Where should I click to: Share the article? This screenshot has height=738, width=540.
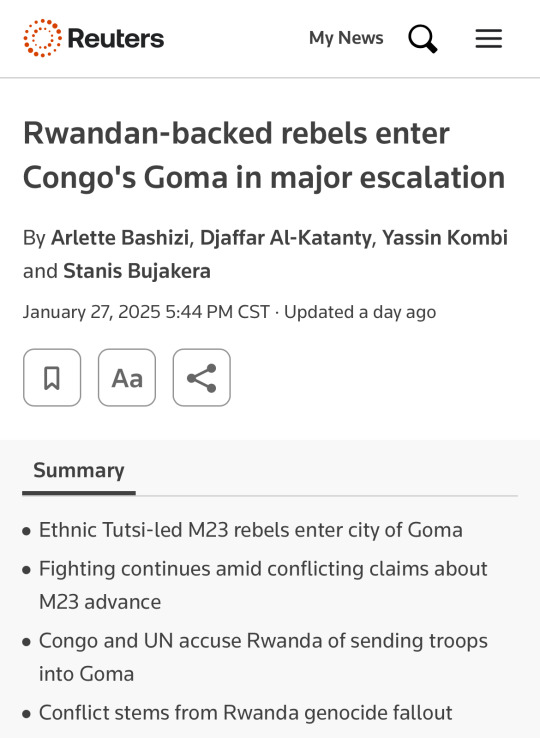pyautogui.click(x=201, y=377)
